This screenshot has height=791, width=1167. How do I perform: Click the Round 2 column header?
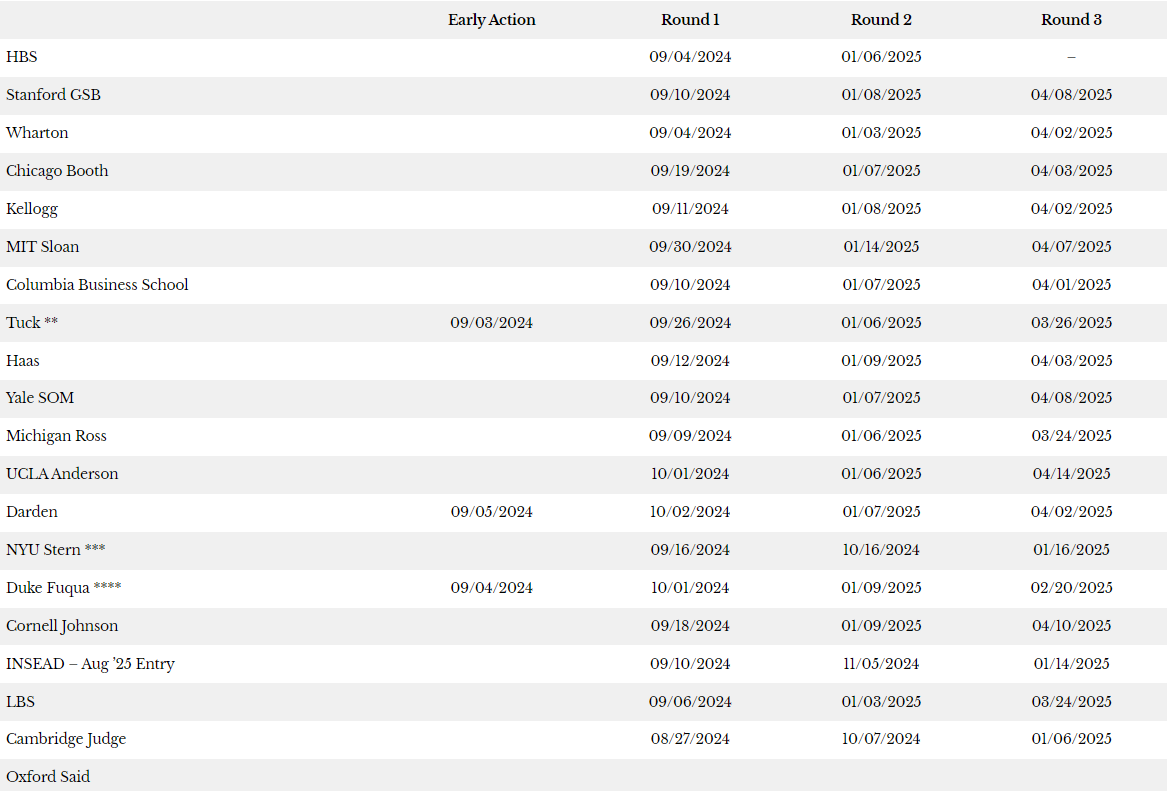pos(881,20)
